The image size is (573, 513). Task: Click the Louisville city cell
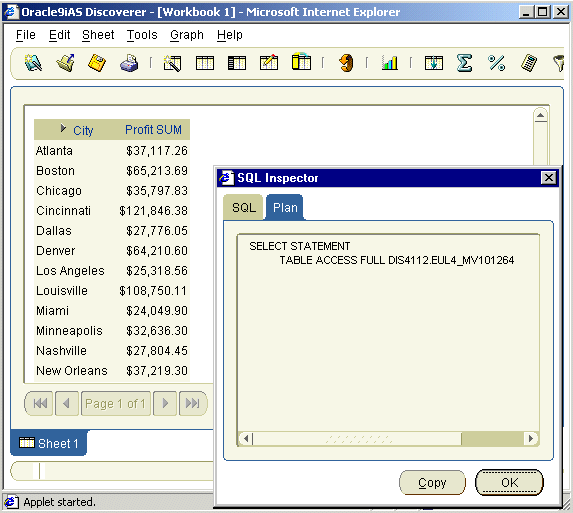[62, 291]
